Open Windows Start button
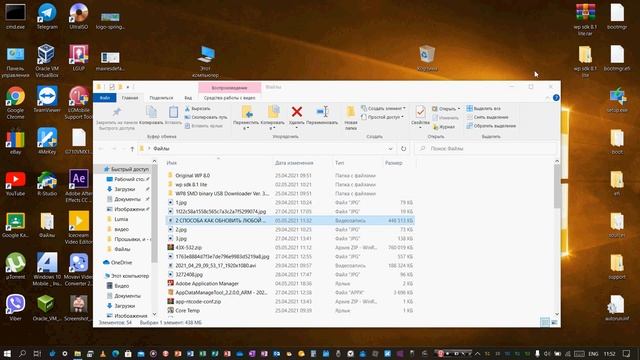This screenshot has height=360, width=640. coord(7,353)
